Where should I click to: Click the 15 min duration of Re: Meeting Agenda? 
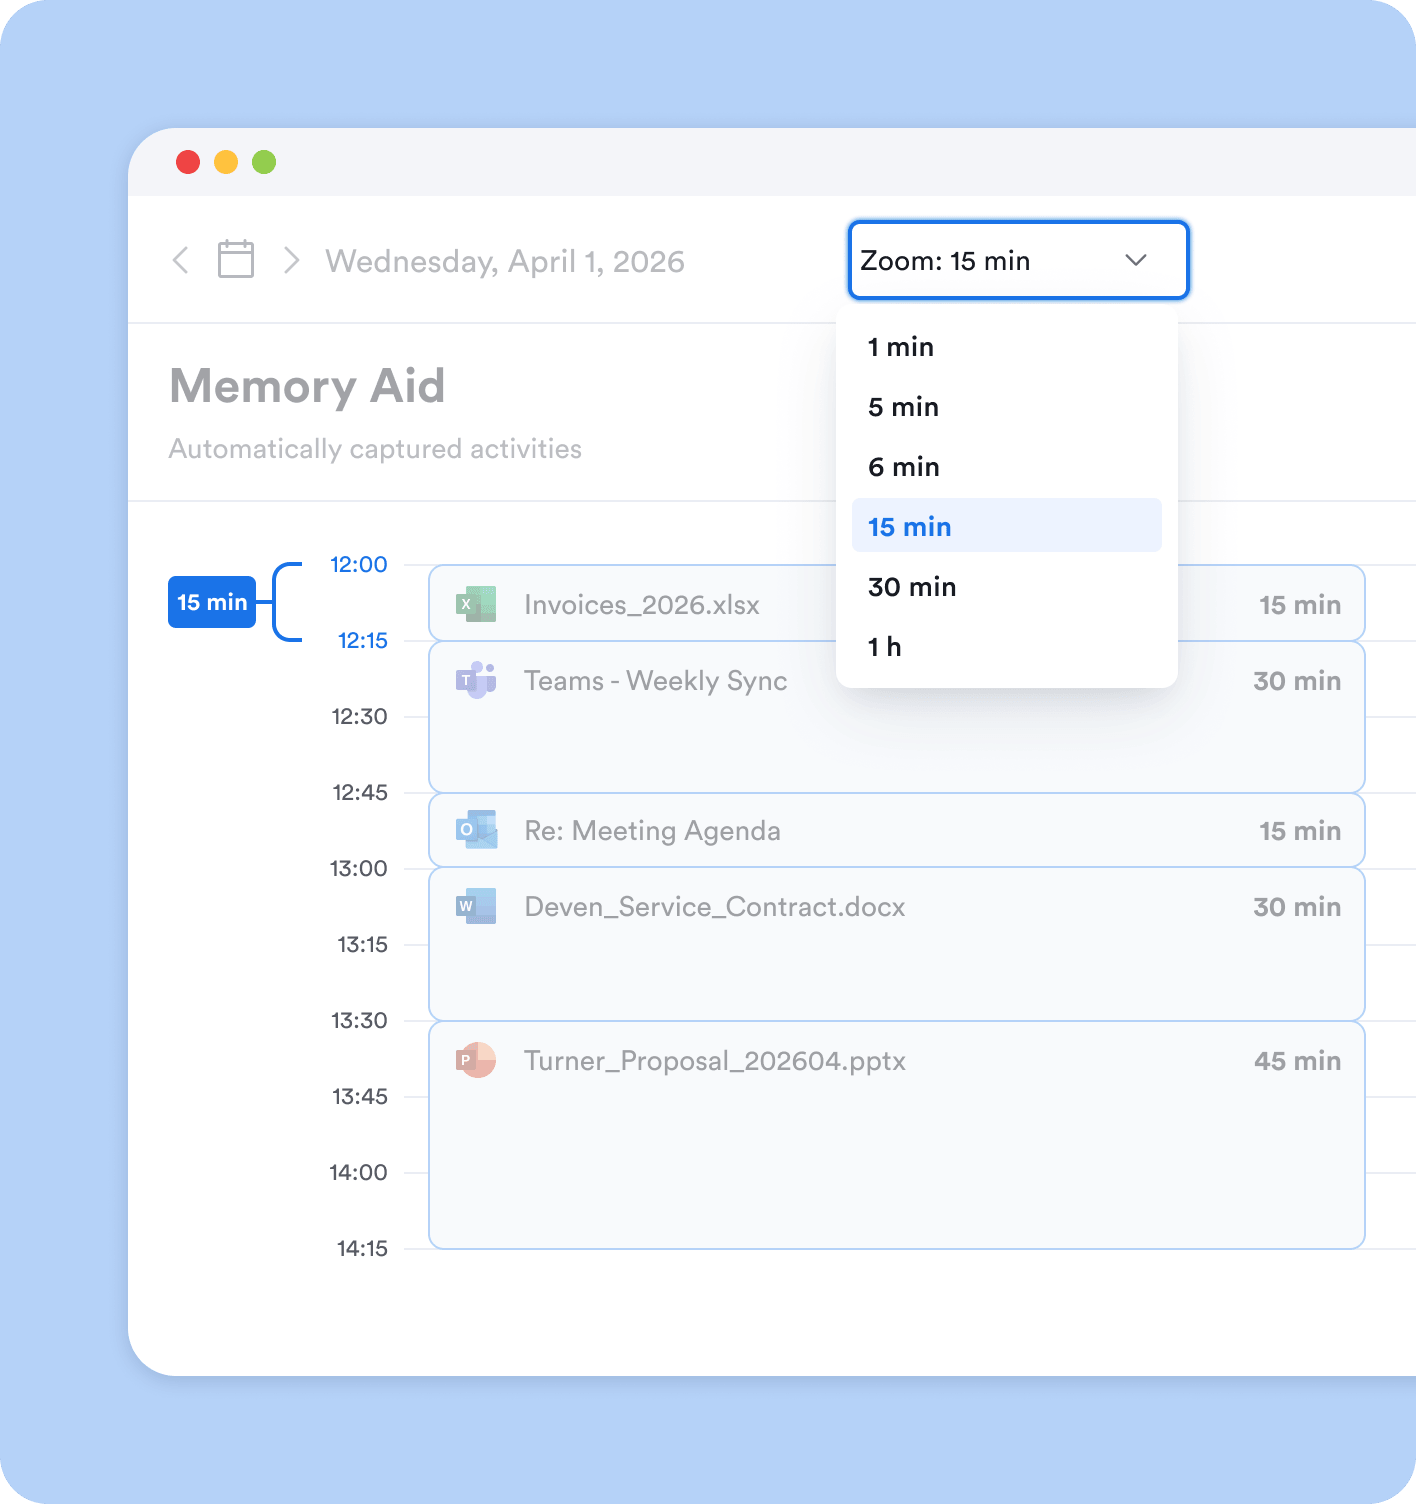(1300, 830)
